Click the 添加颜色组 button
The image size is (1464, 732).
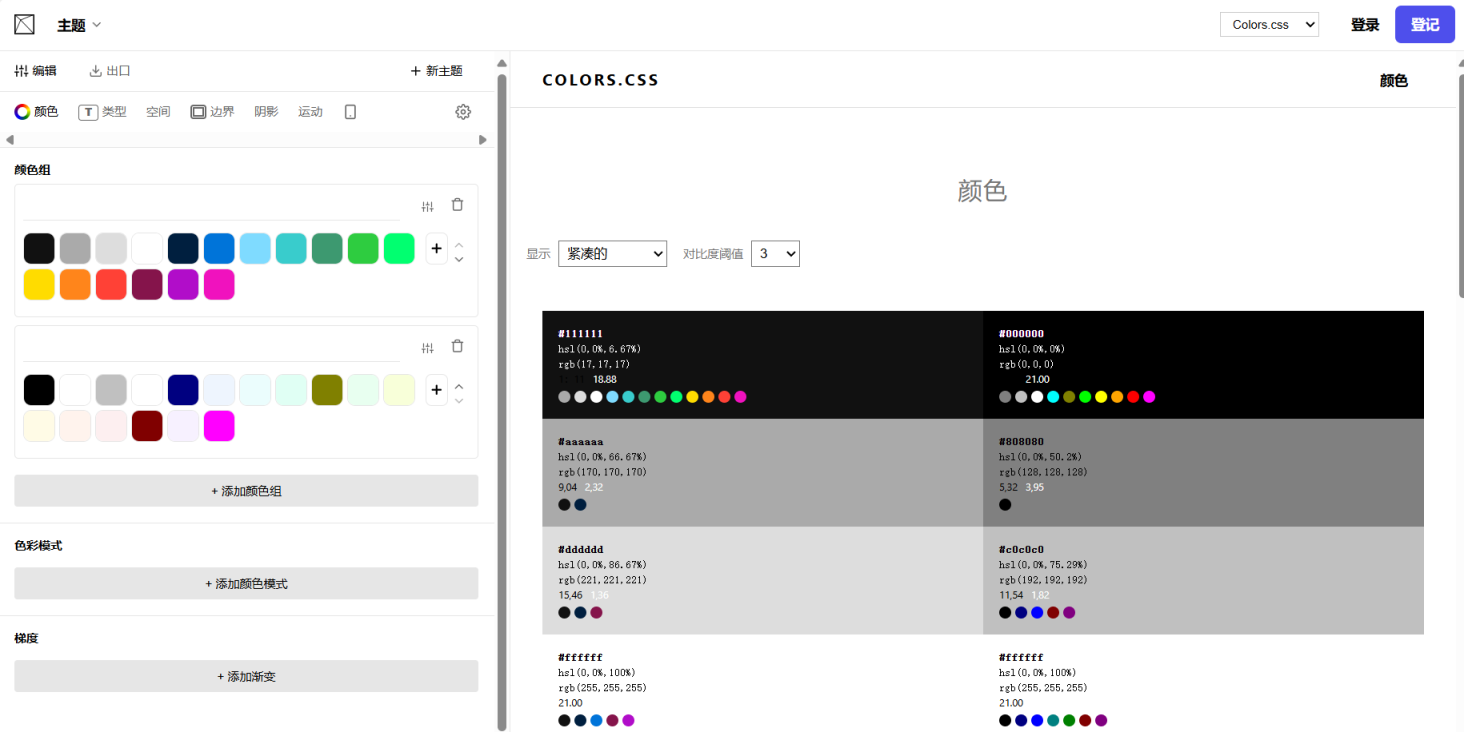point(245,490)
